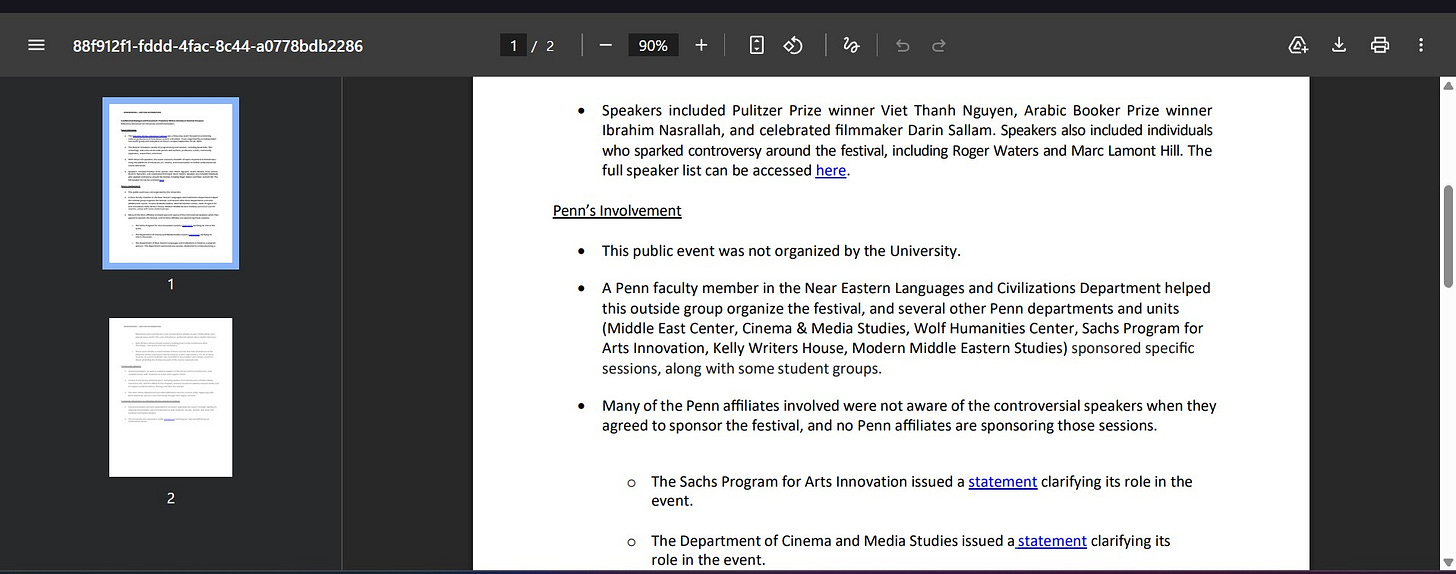Rotate the document counterclockwise

coord(793,45)
